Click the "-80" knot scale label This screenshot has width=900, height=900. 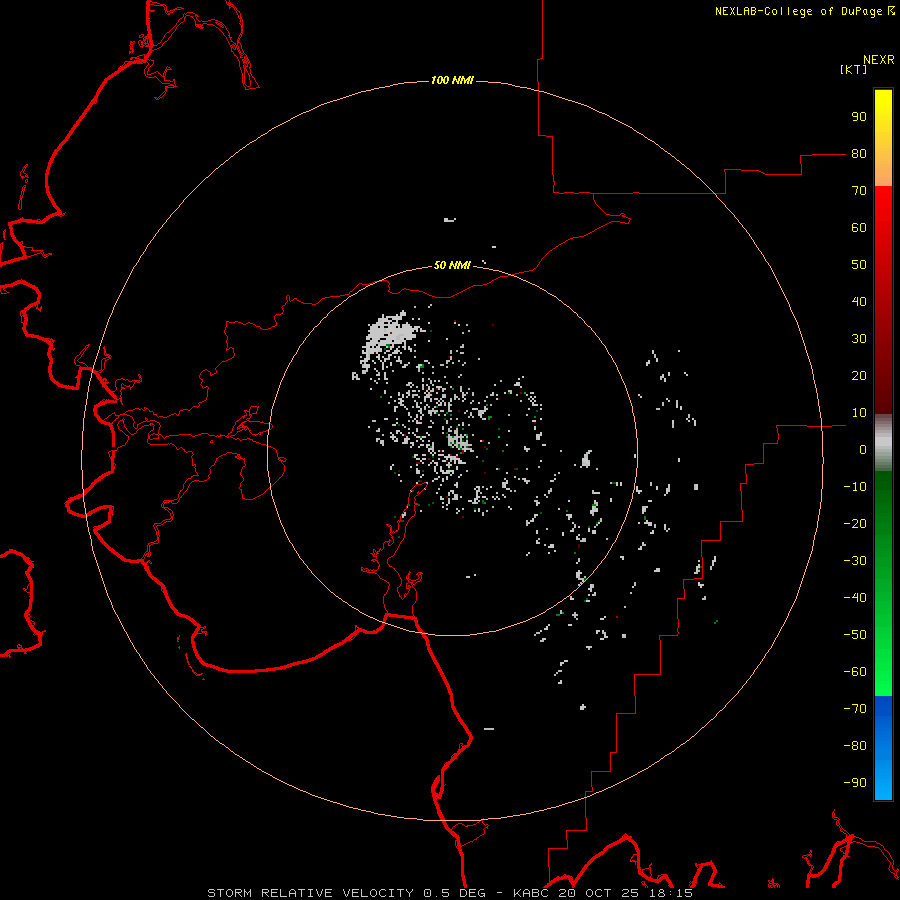[855, 746]
